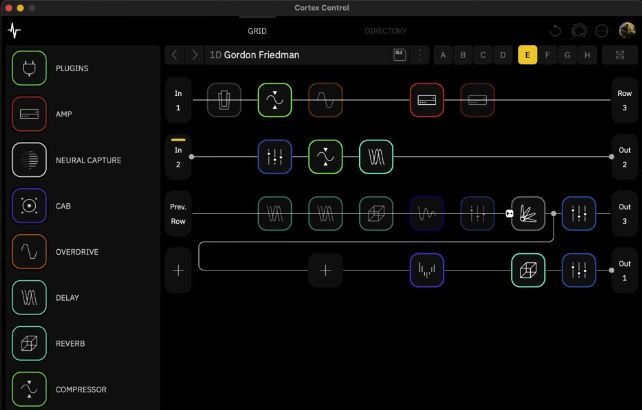
Task: Select the Cab category icon
Action: point(29,206)
